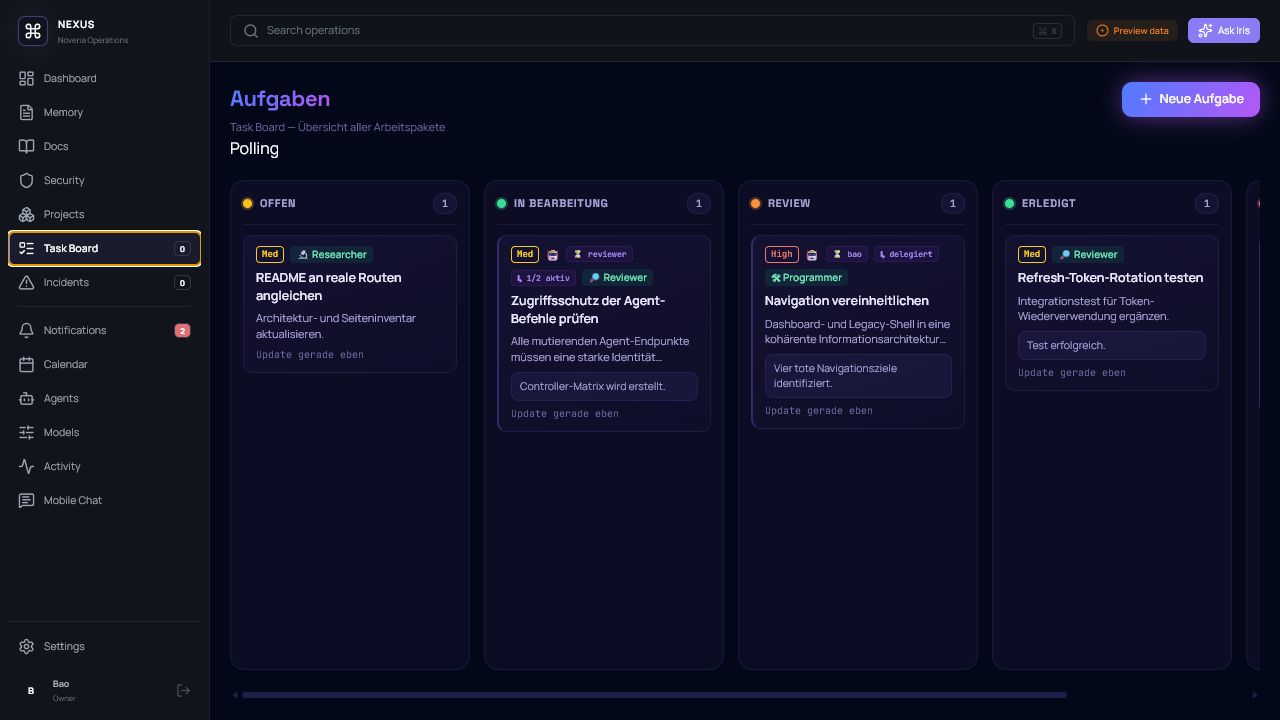Open the Navigation vereinheitlichen card title
This screenshot has height=720, width=1280.
pos(846,301)
